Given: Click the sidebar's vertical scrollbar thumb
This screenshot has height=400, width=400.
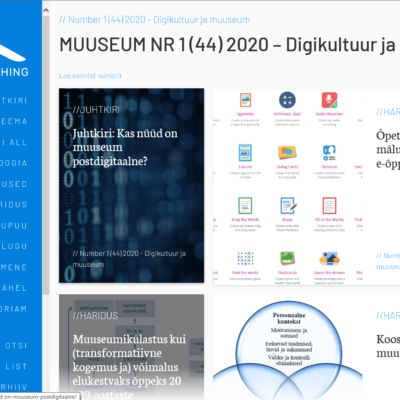Looking at the screenshot, I should [46, 155].
